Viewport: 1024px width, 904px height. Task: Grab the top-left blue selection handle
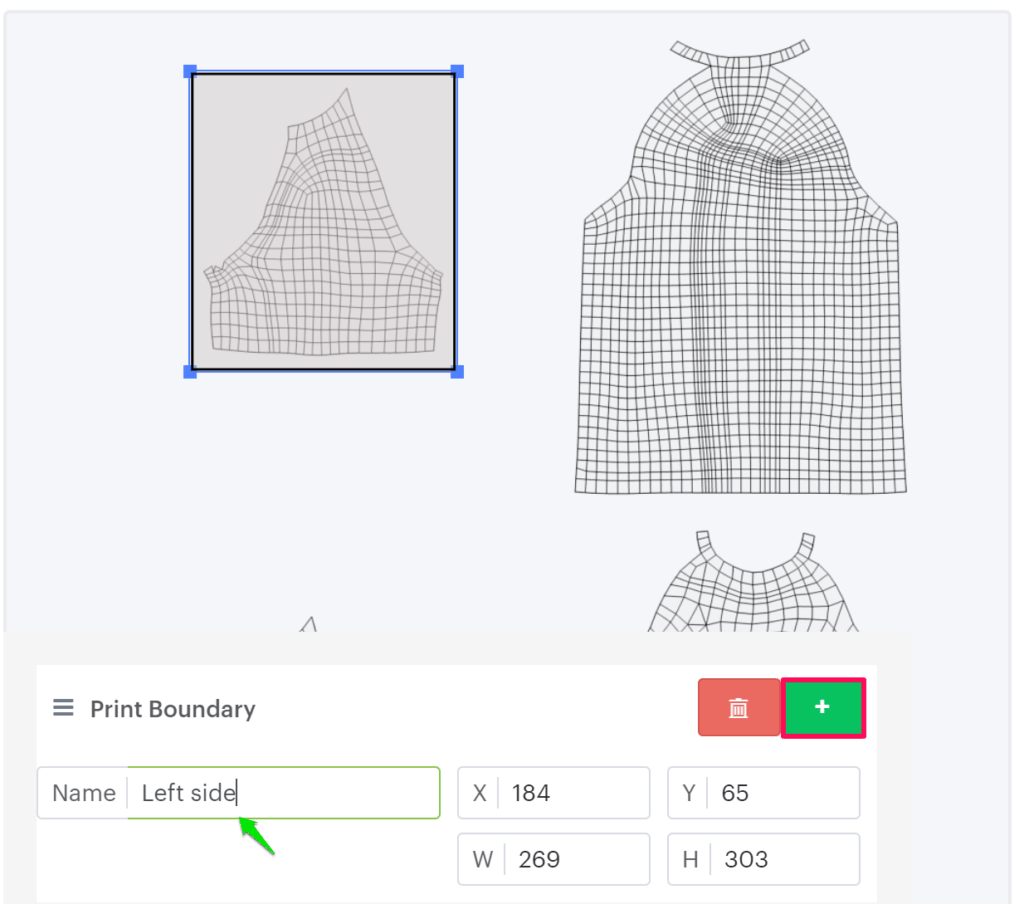tap(190, 71)
